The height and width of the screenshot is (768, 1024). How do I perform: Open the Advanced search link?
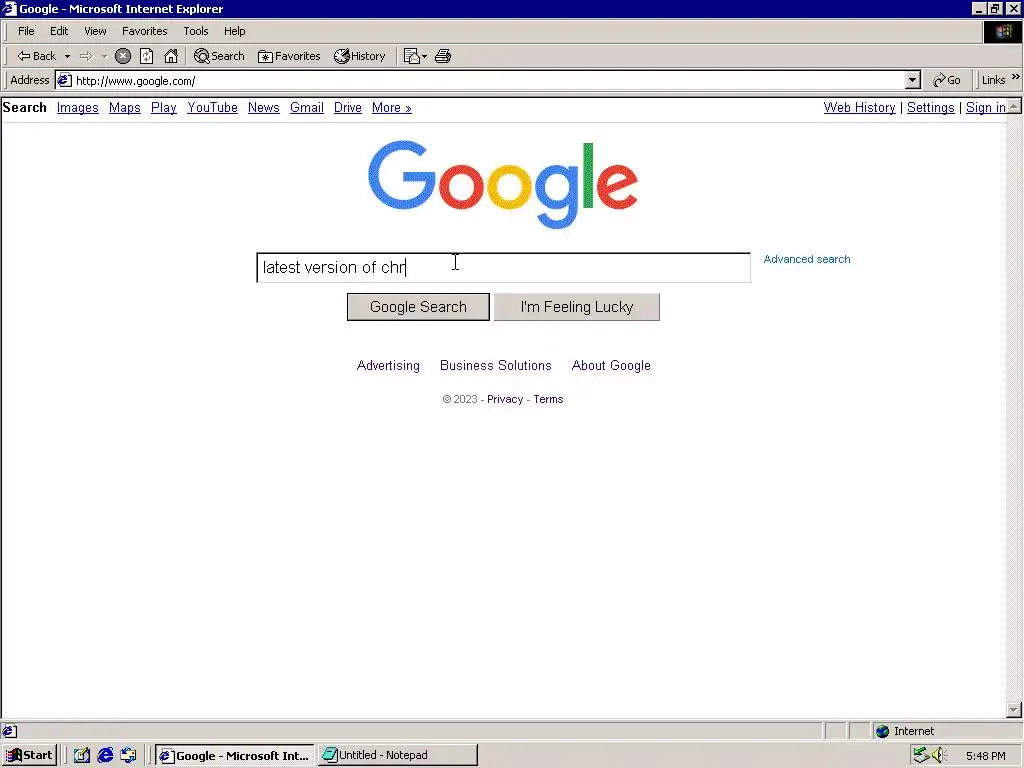click(807, 259)
